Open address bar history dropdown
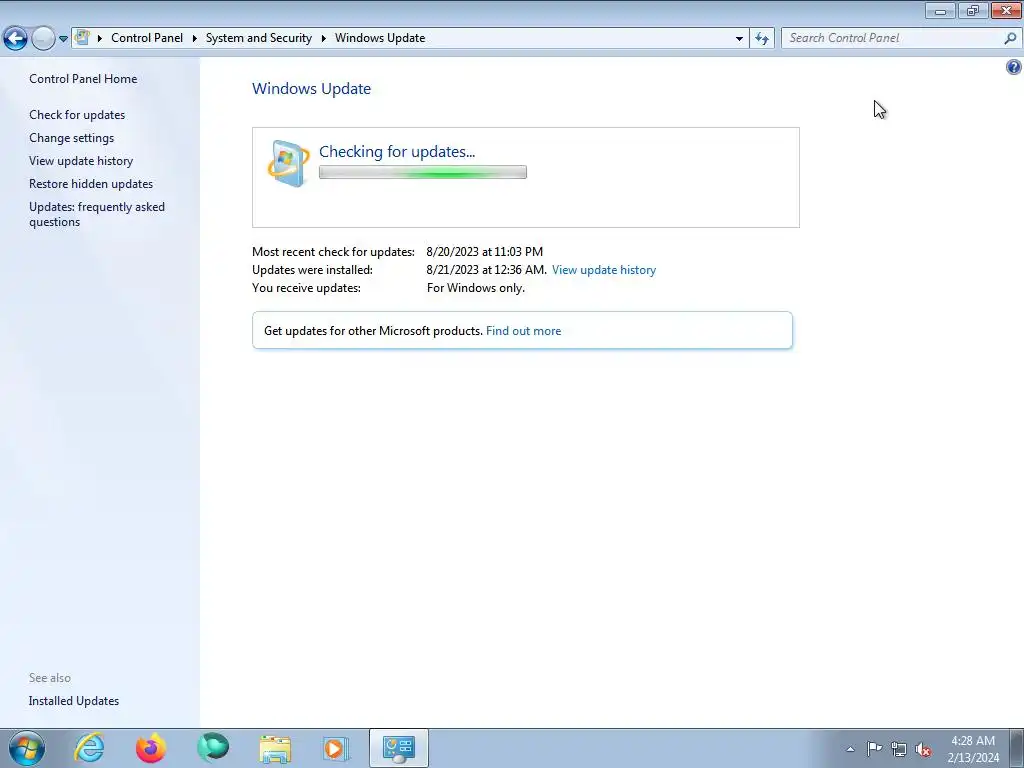This screenshot has width=1024, height=768. pos(739,39)
